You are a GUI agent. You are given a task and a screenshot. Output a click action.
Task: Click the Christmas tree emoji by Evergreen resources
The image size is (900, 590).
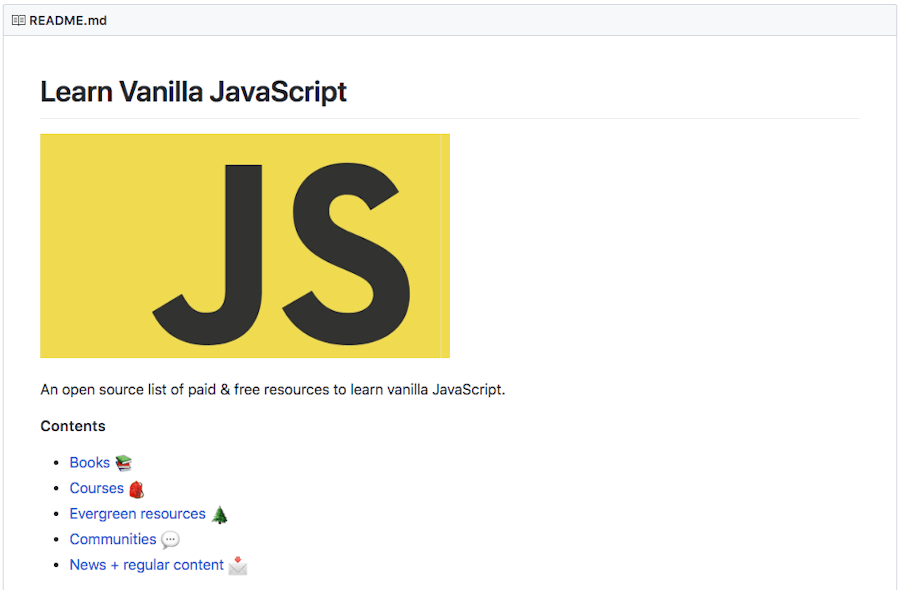tap(218, 513)
